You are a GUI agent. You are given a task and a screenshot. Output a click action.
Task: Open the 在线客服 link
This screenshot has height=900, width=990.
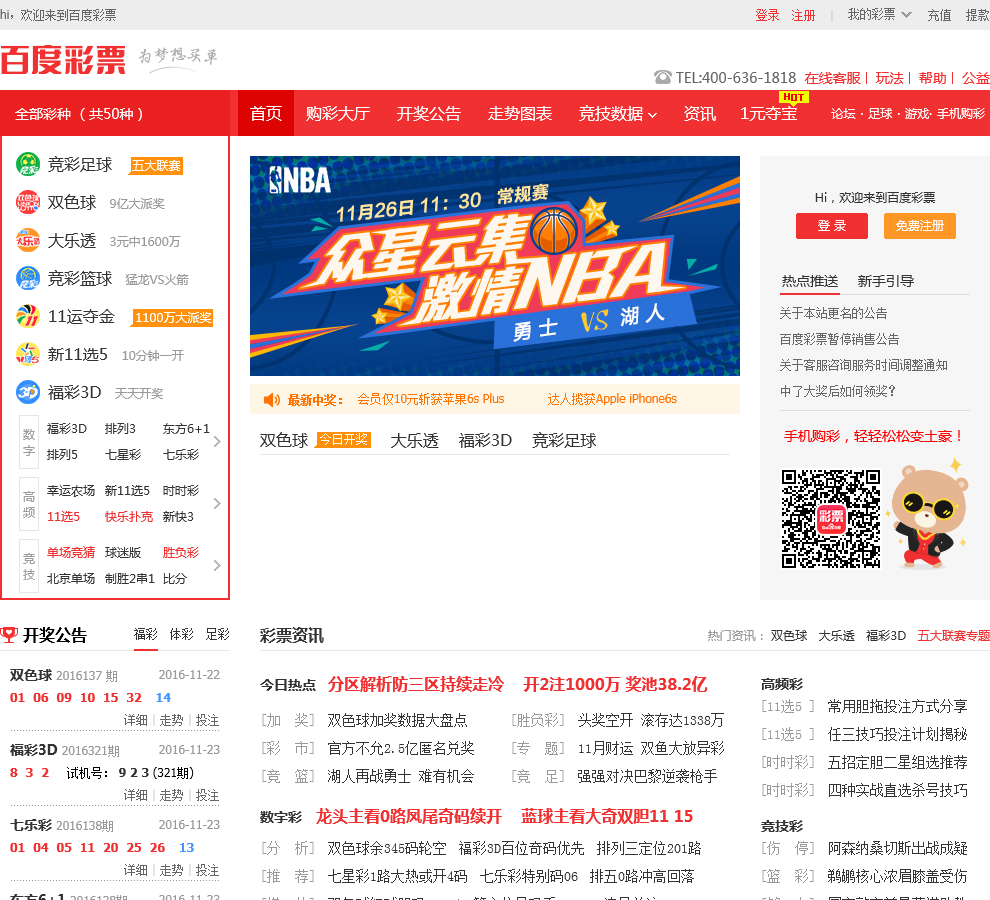click(x=832, y=78)
